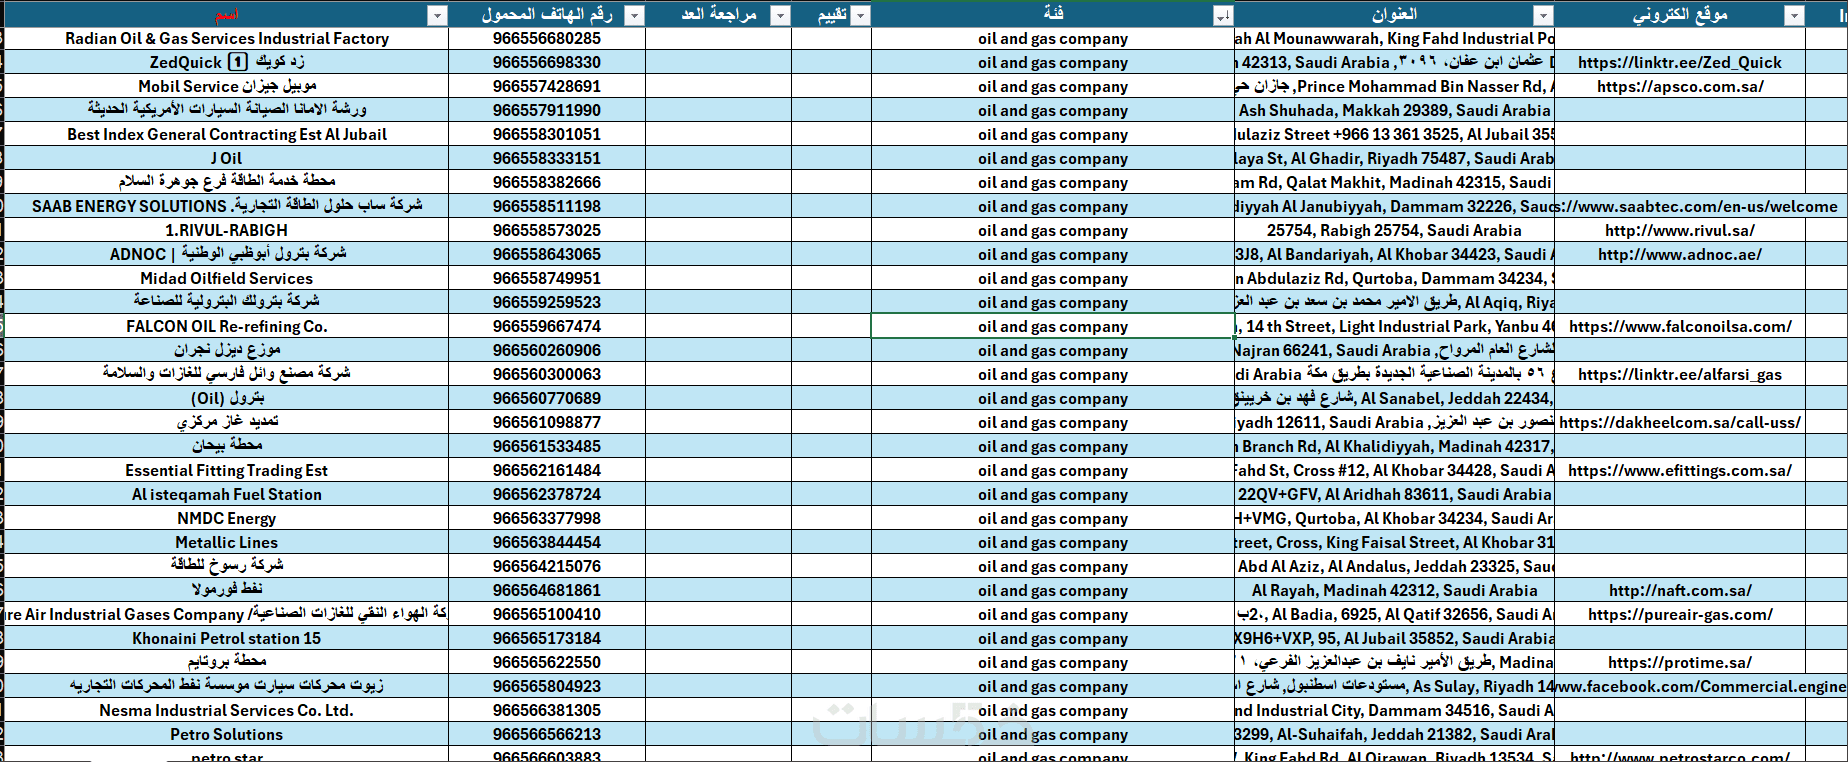Screen dimensions: 1848x762
Task: Open the apsco.com.sa website link
Action: click(x=1680, y=86)
